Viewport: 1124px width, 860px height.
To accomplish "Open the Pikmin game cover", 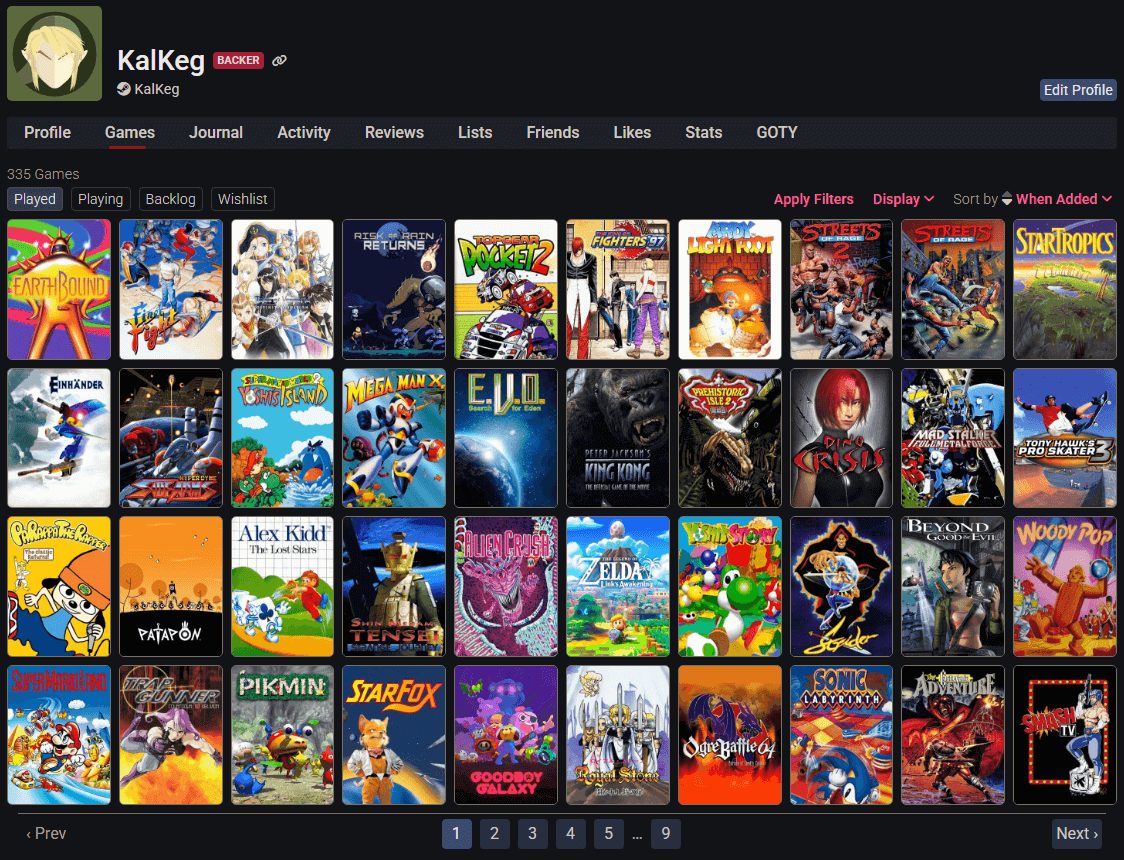I will (282, 735).
